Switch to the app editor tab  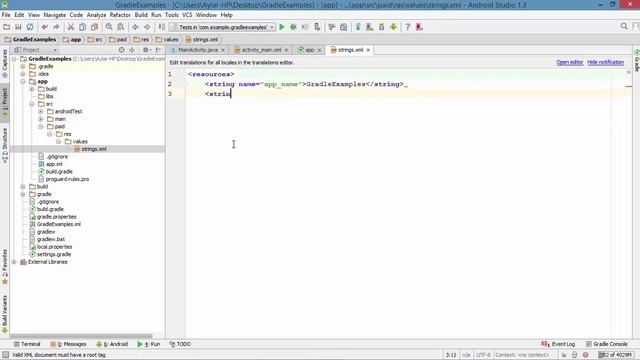point(309,50)
